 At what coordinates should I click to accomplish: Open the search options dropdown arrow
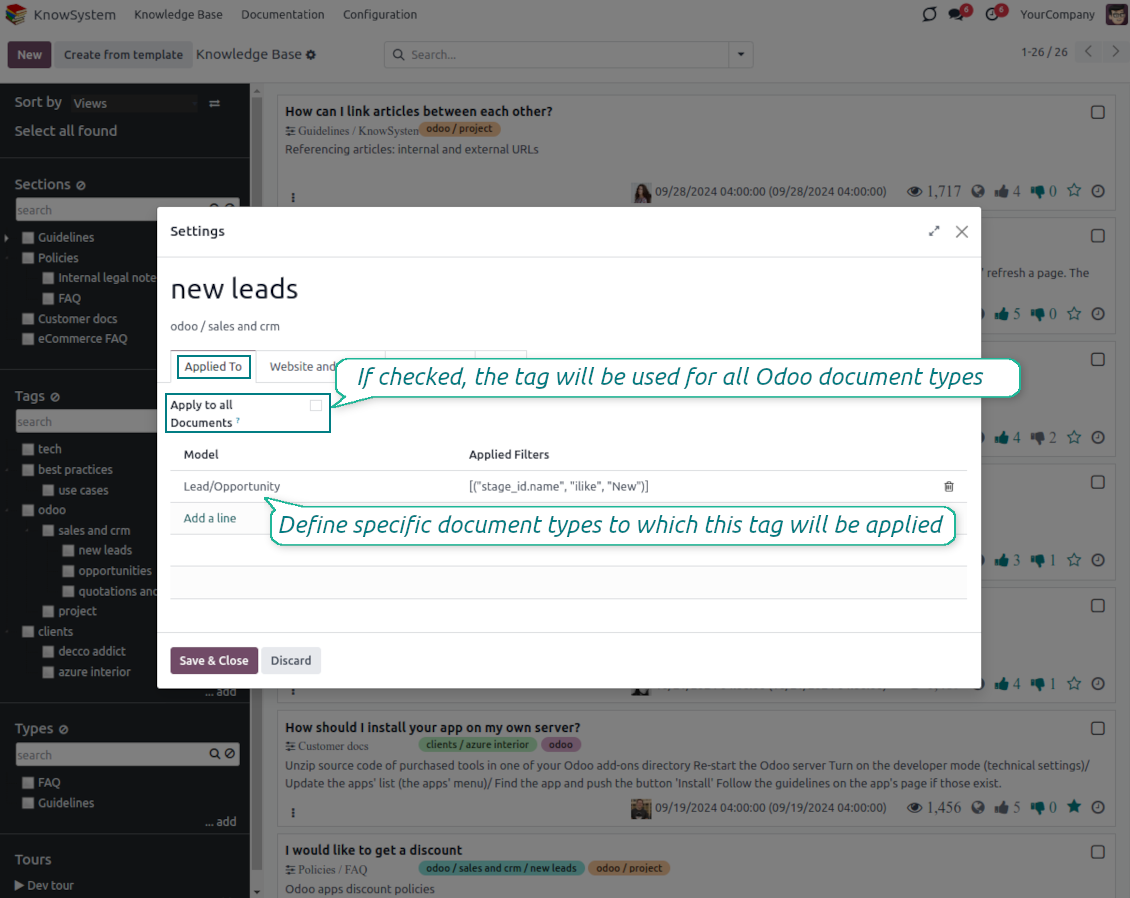tap(741, 55)
